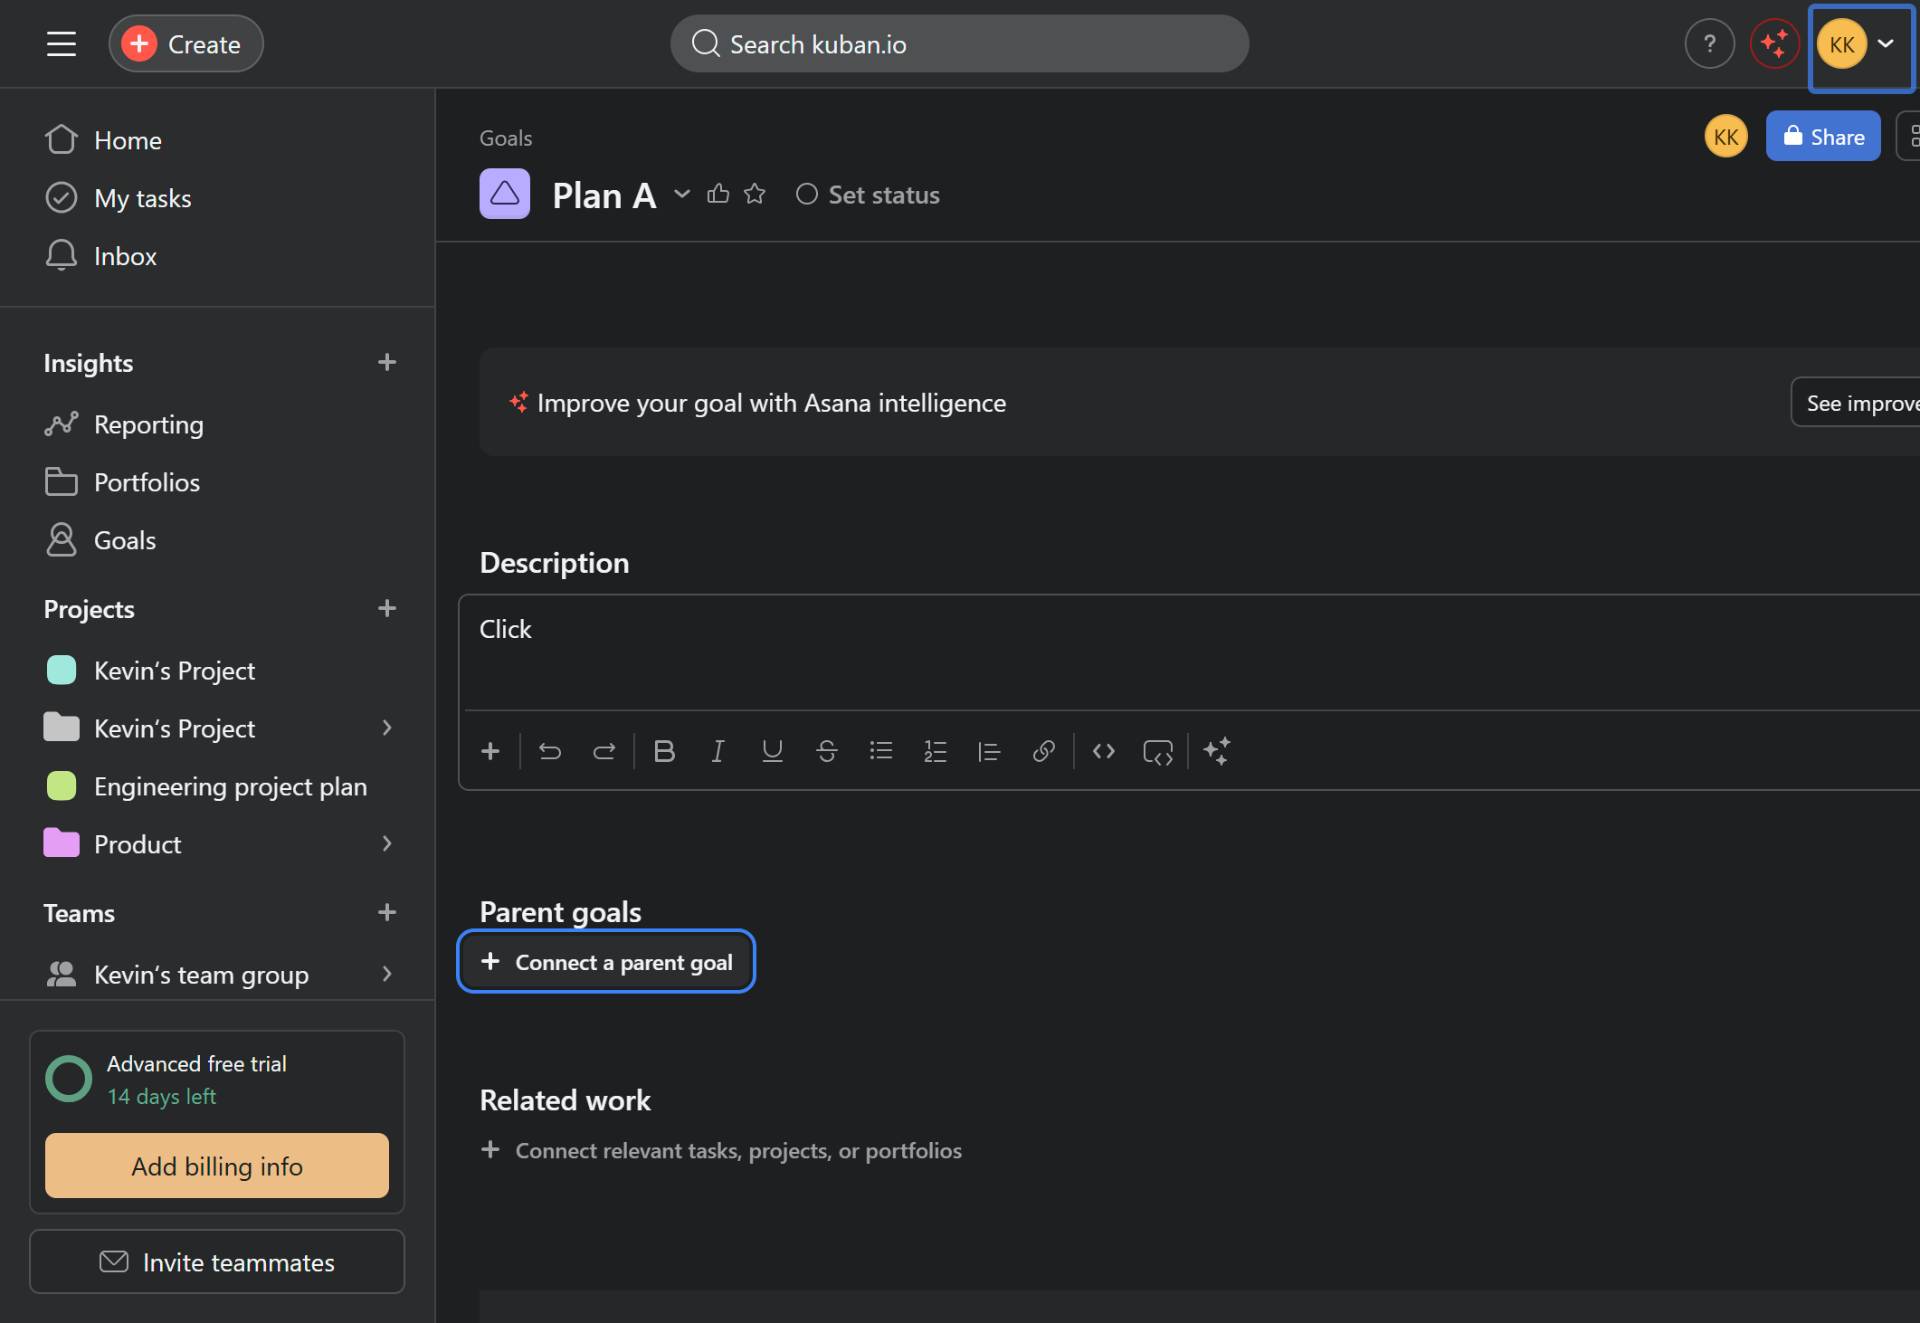
Task: Star the Plan A goal
Action: 755,194
